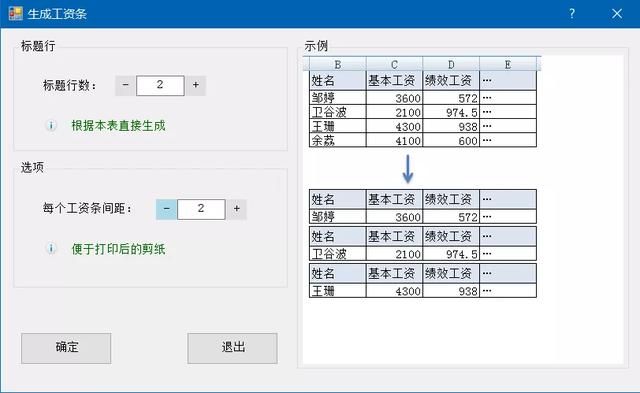
Task: Click the green text 根据本表直接生成
Action: point(118,126)
